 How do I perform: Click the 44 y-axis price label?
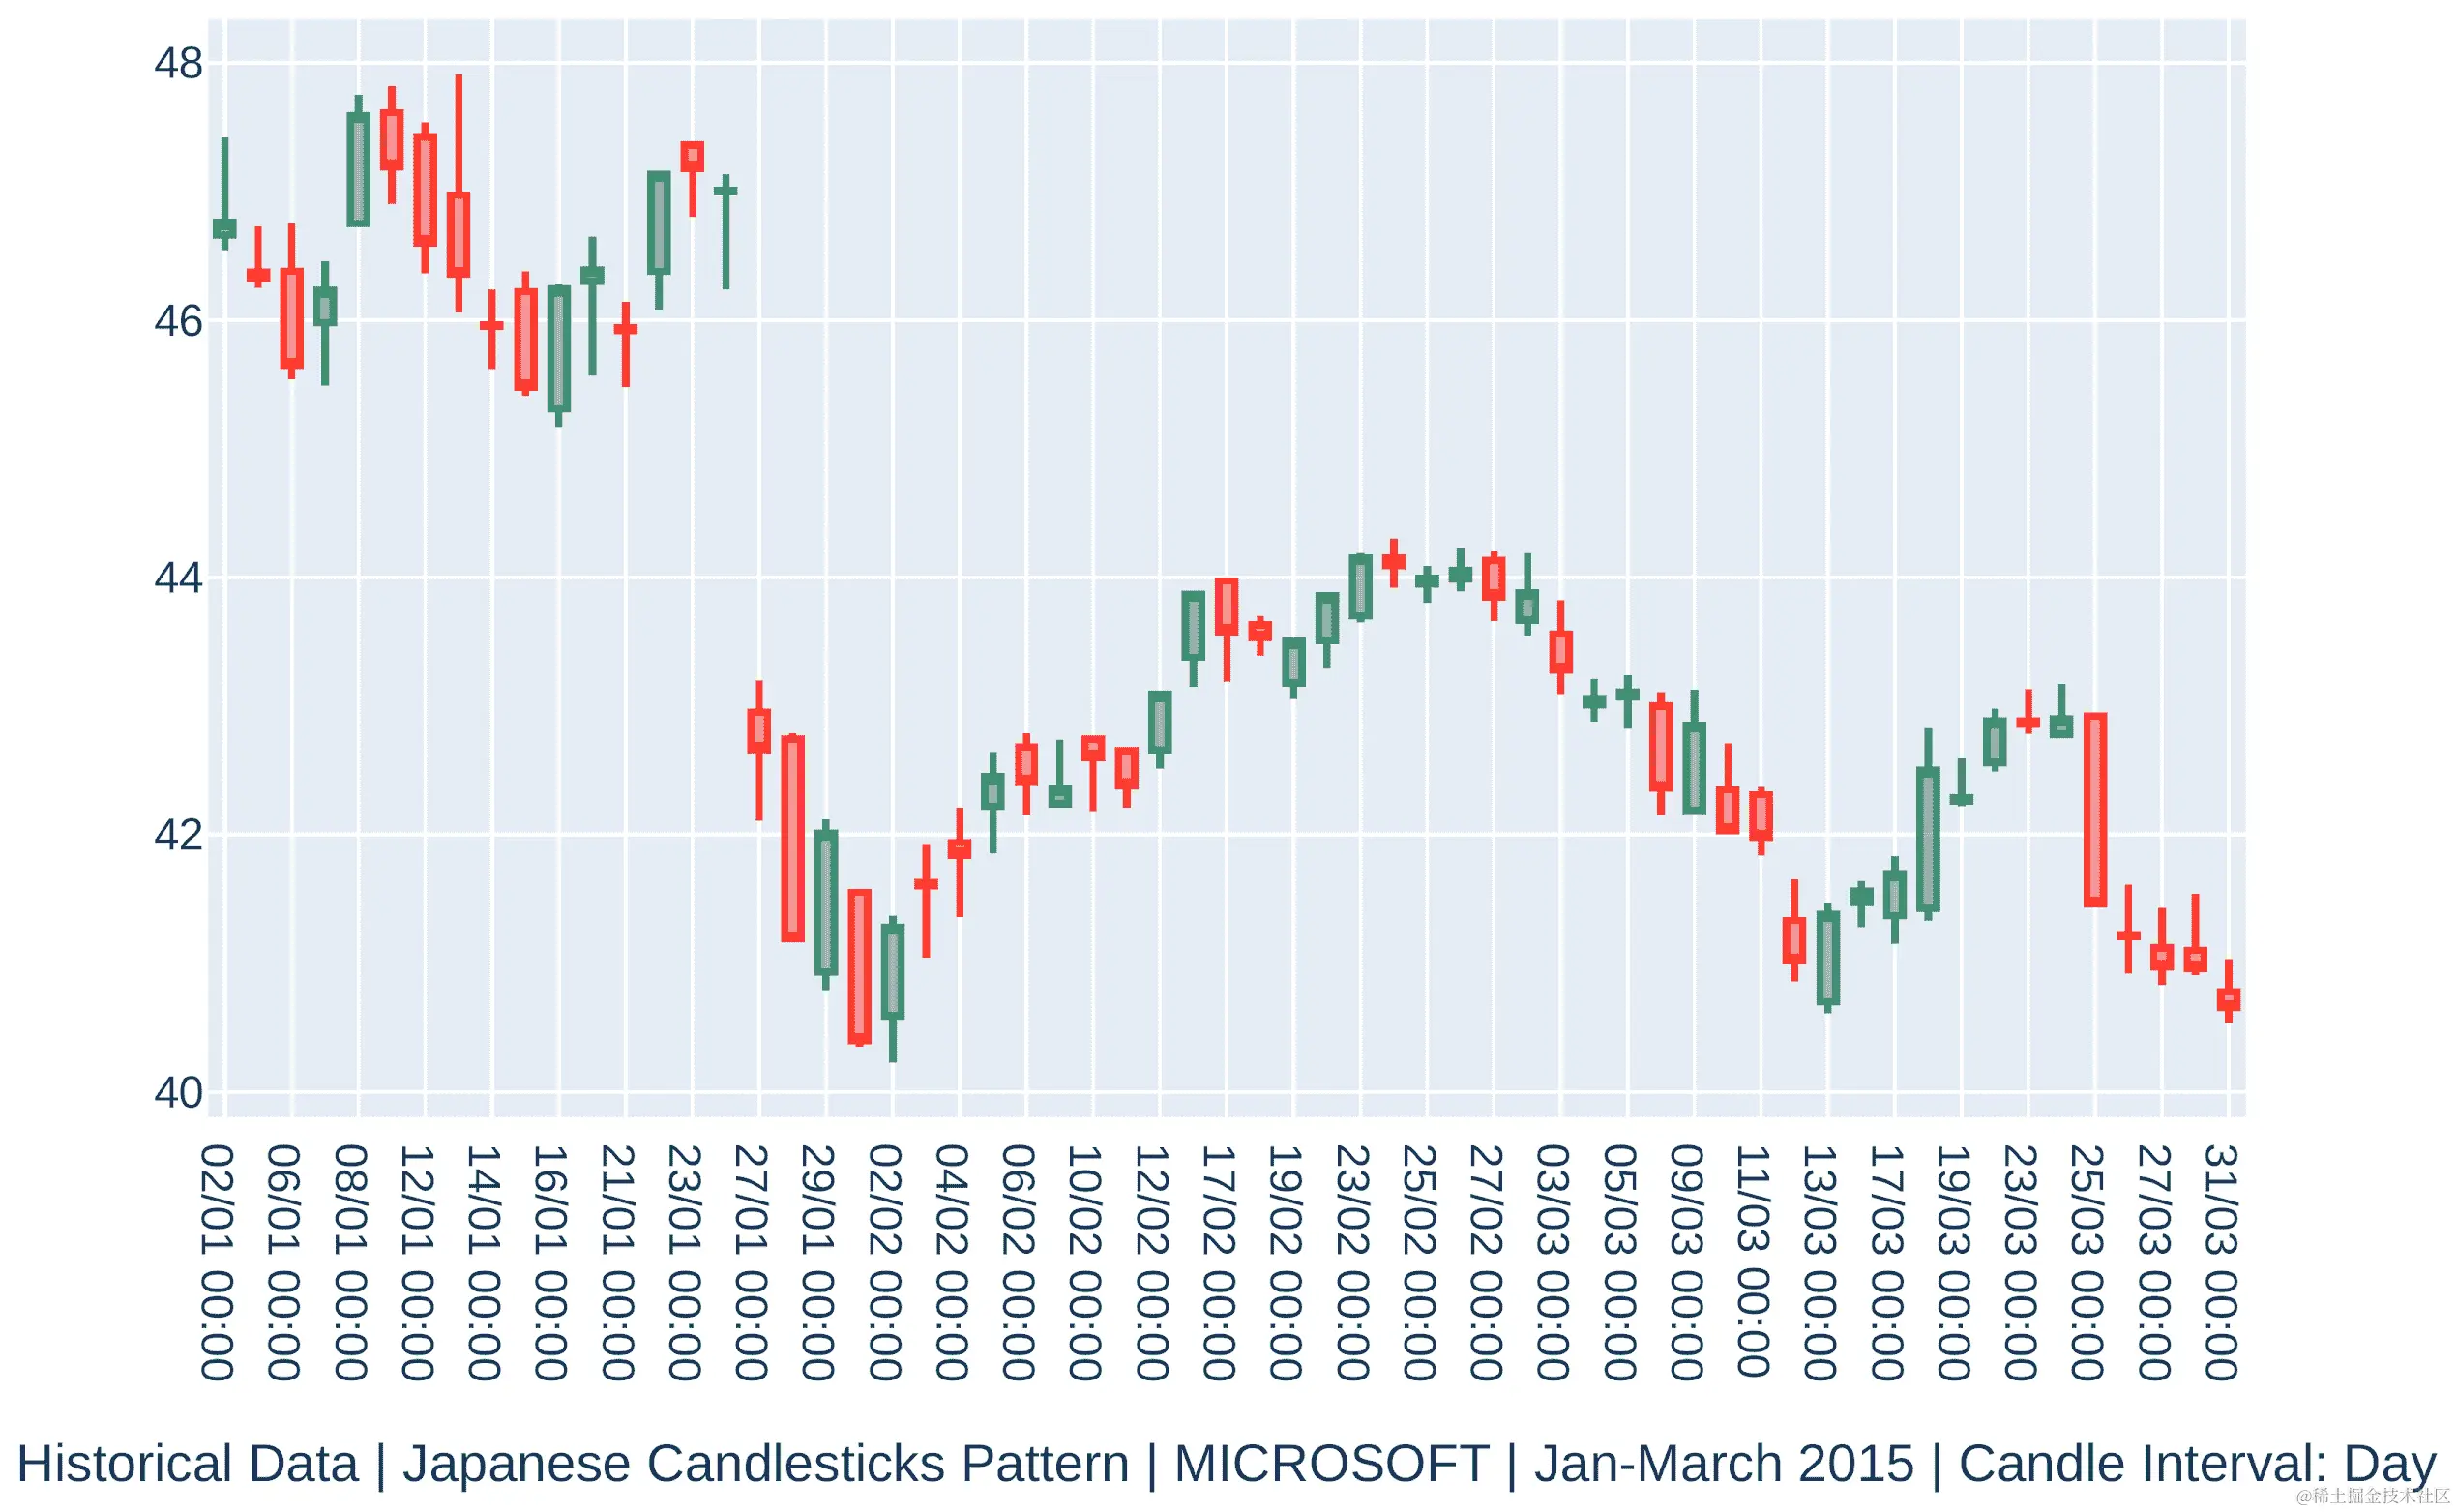(178, 578)
